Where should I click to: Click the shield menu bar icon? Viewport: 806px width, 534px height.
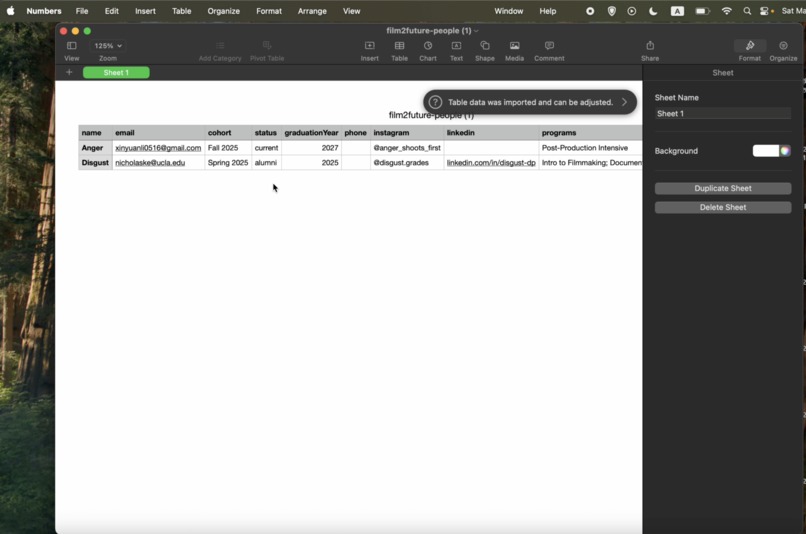(612, 11)
